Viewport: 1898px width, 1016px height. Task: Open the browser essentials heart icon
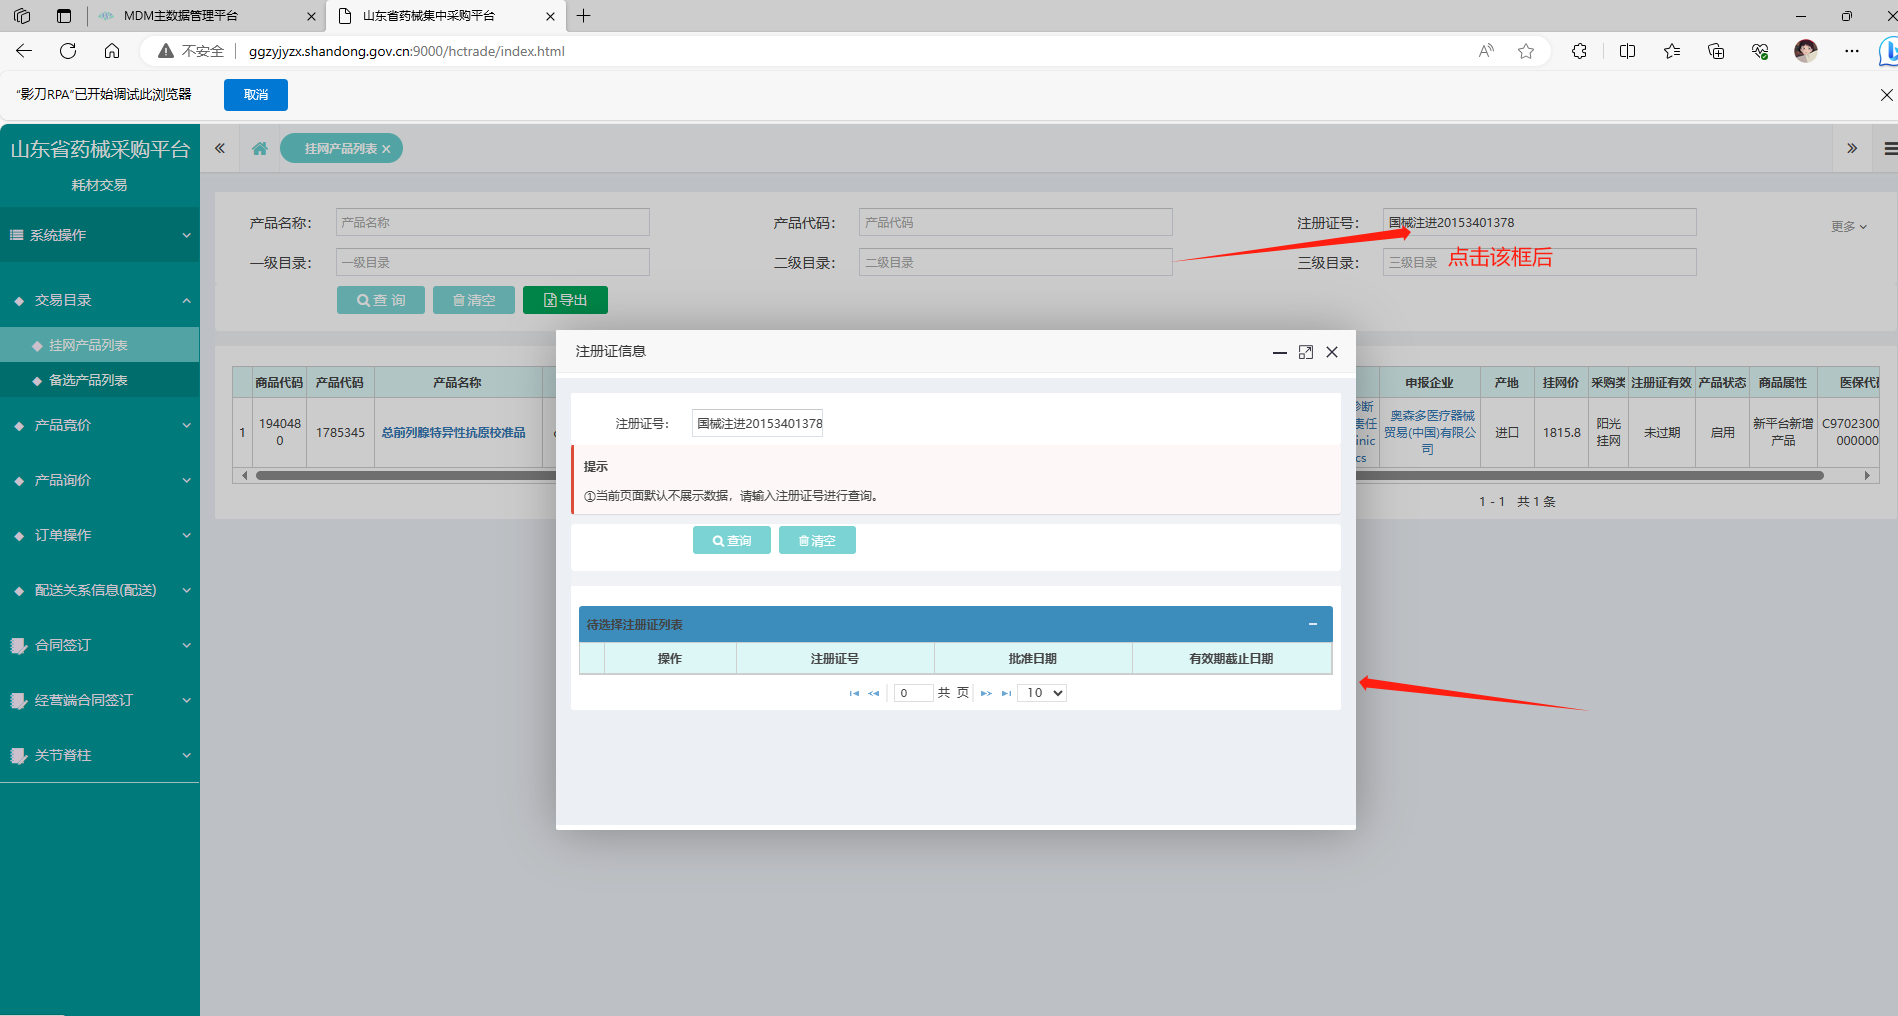click(x=1760, y=51)
